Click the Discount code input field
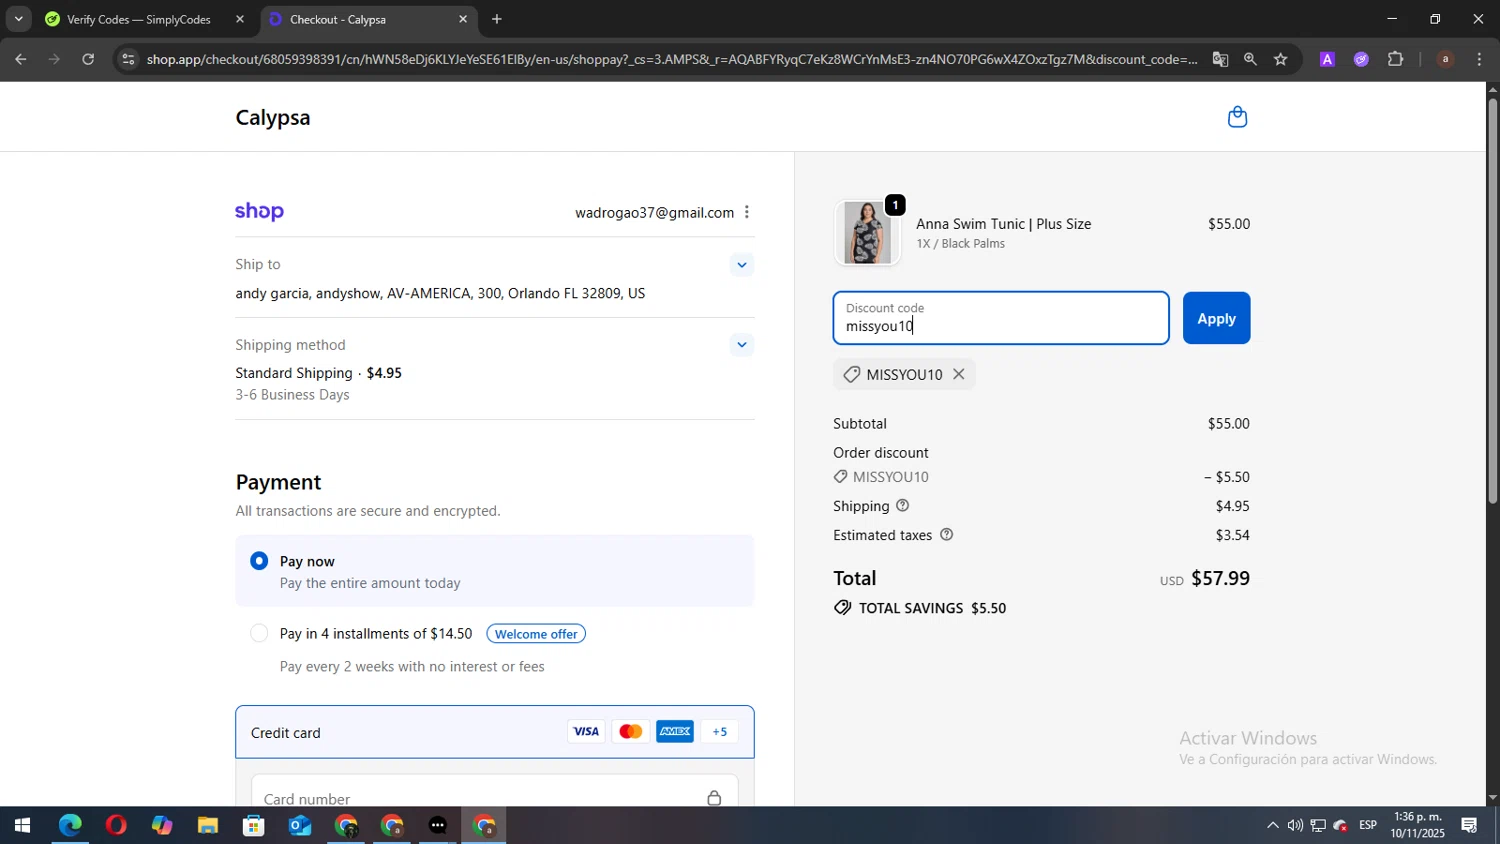The height and width of the screenshot is (844, 1500). pos(1001,318)
